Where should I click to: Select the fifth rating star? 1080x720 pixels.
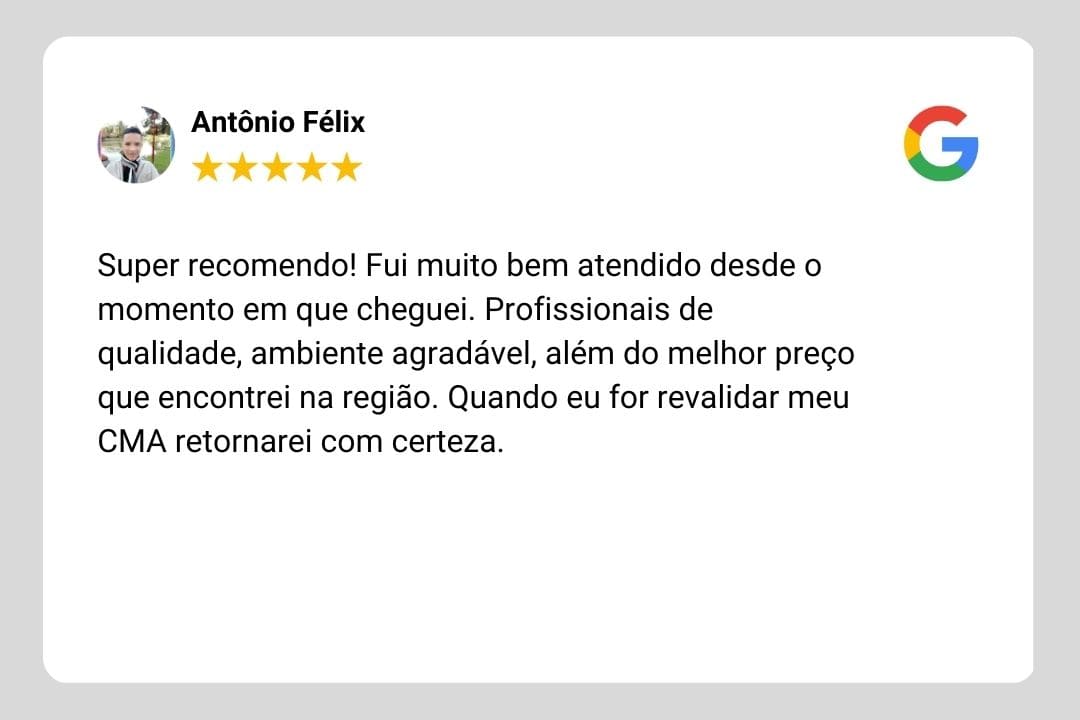[347, 167]
